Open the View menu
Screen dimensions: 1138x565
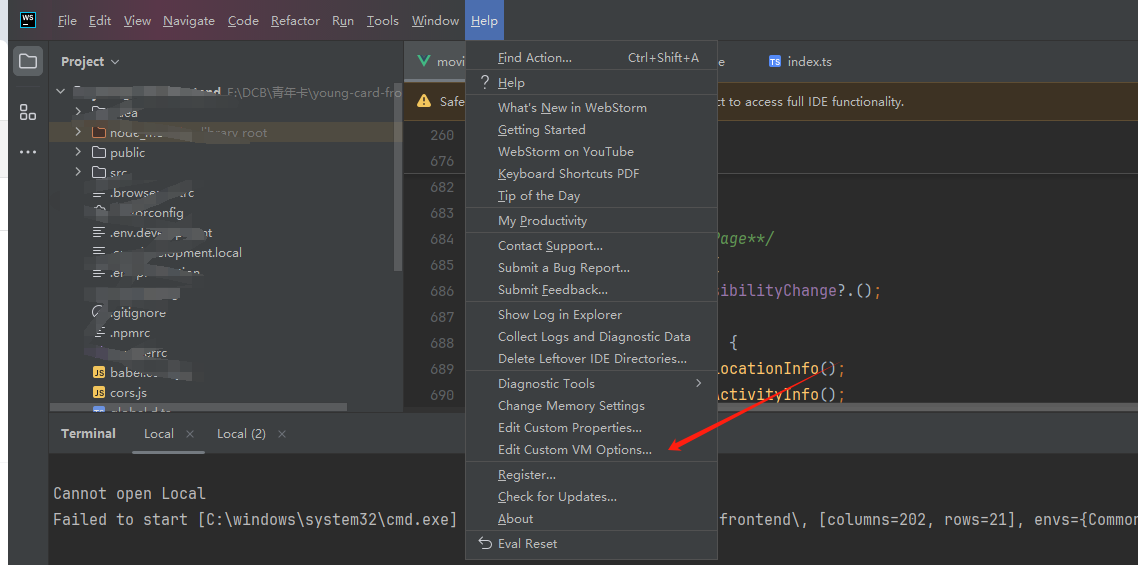coord(137,20)
